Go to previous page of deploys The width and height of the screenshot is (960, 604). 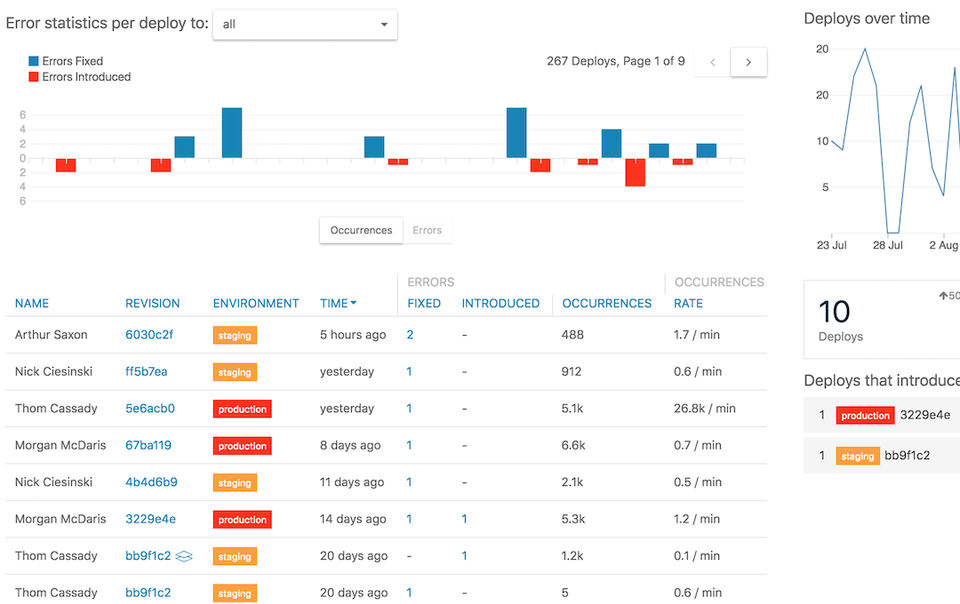click(x=712, y=62)
